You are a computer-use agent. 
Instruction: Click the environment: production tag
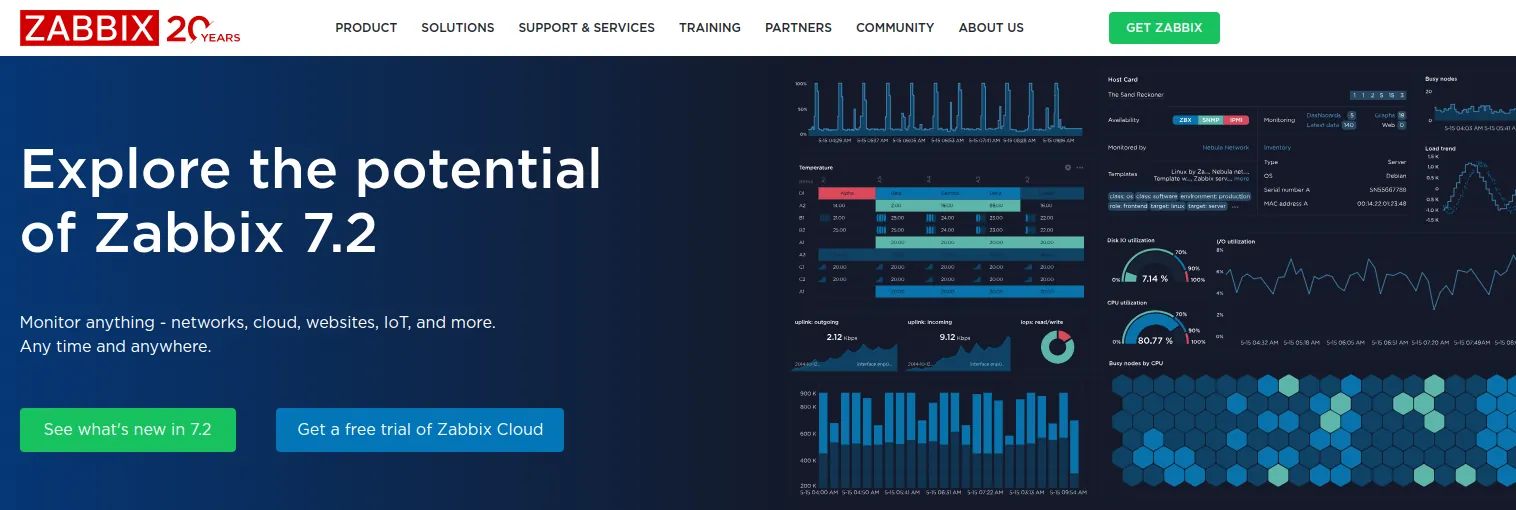pyautogui.click(x=1215, y=197)
